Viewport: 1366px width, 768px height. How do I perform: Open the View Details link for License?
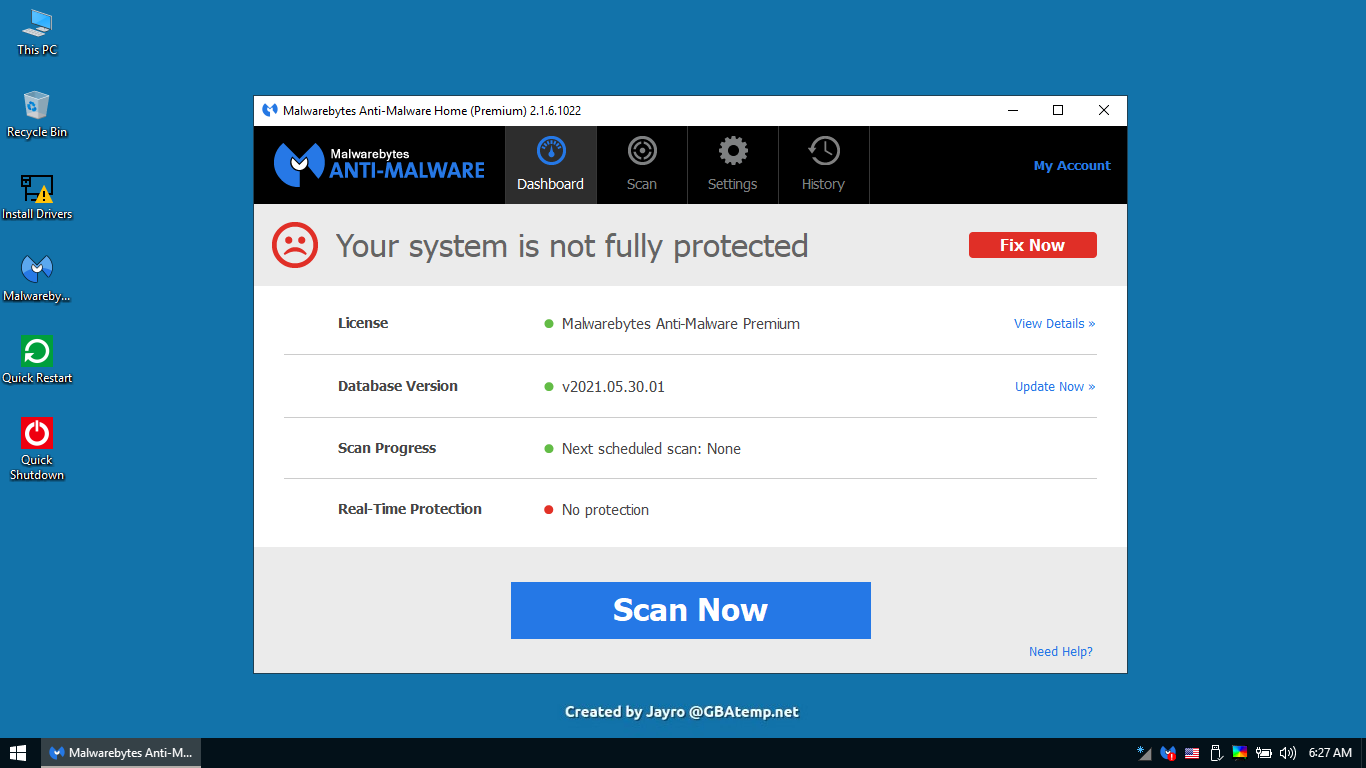1054,324
